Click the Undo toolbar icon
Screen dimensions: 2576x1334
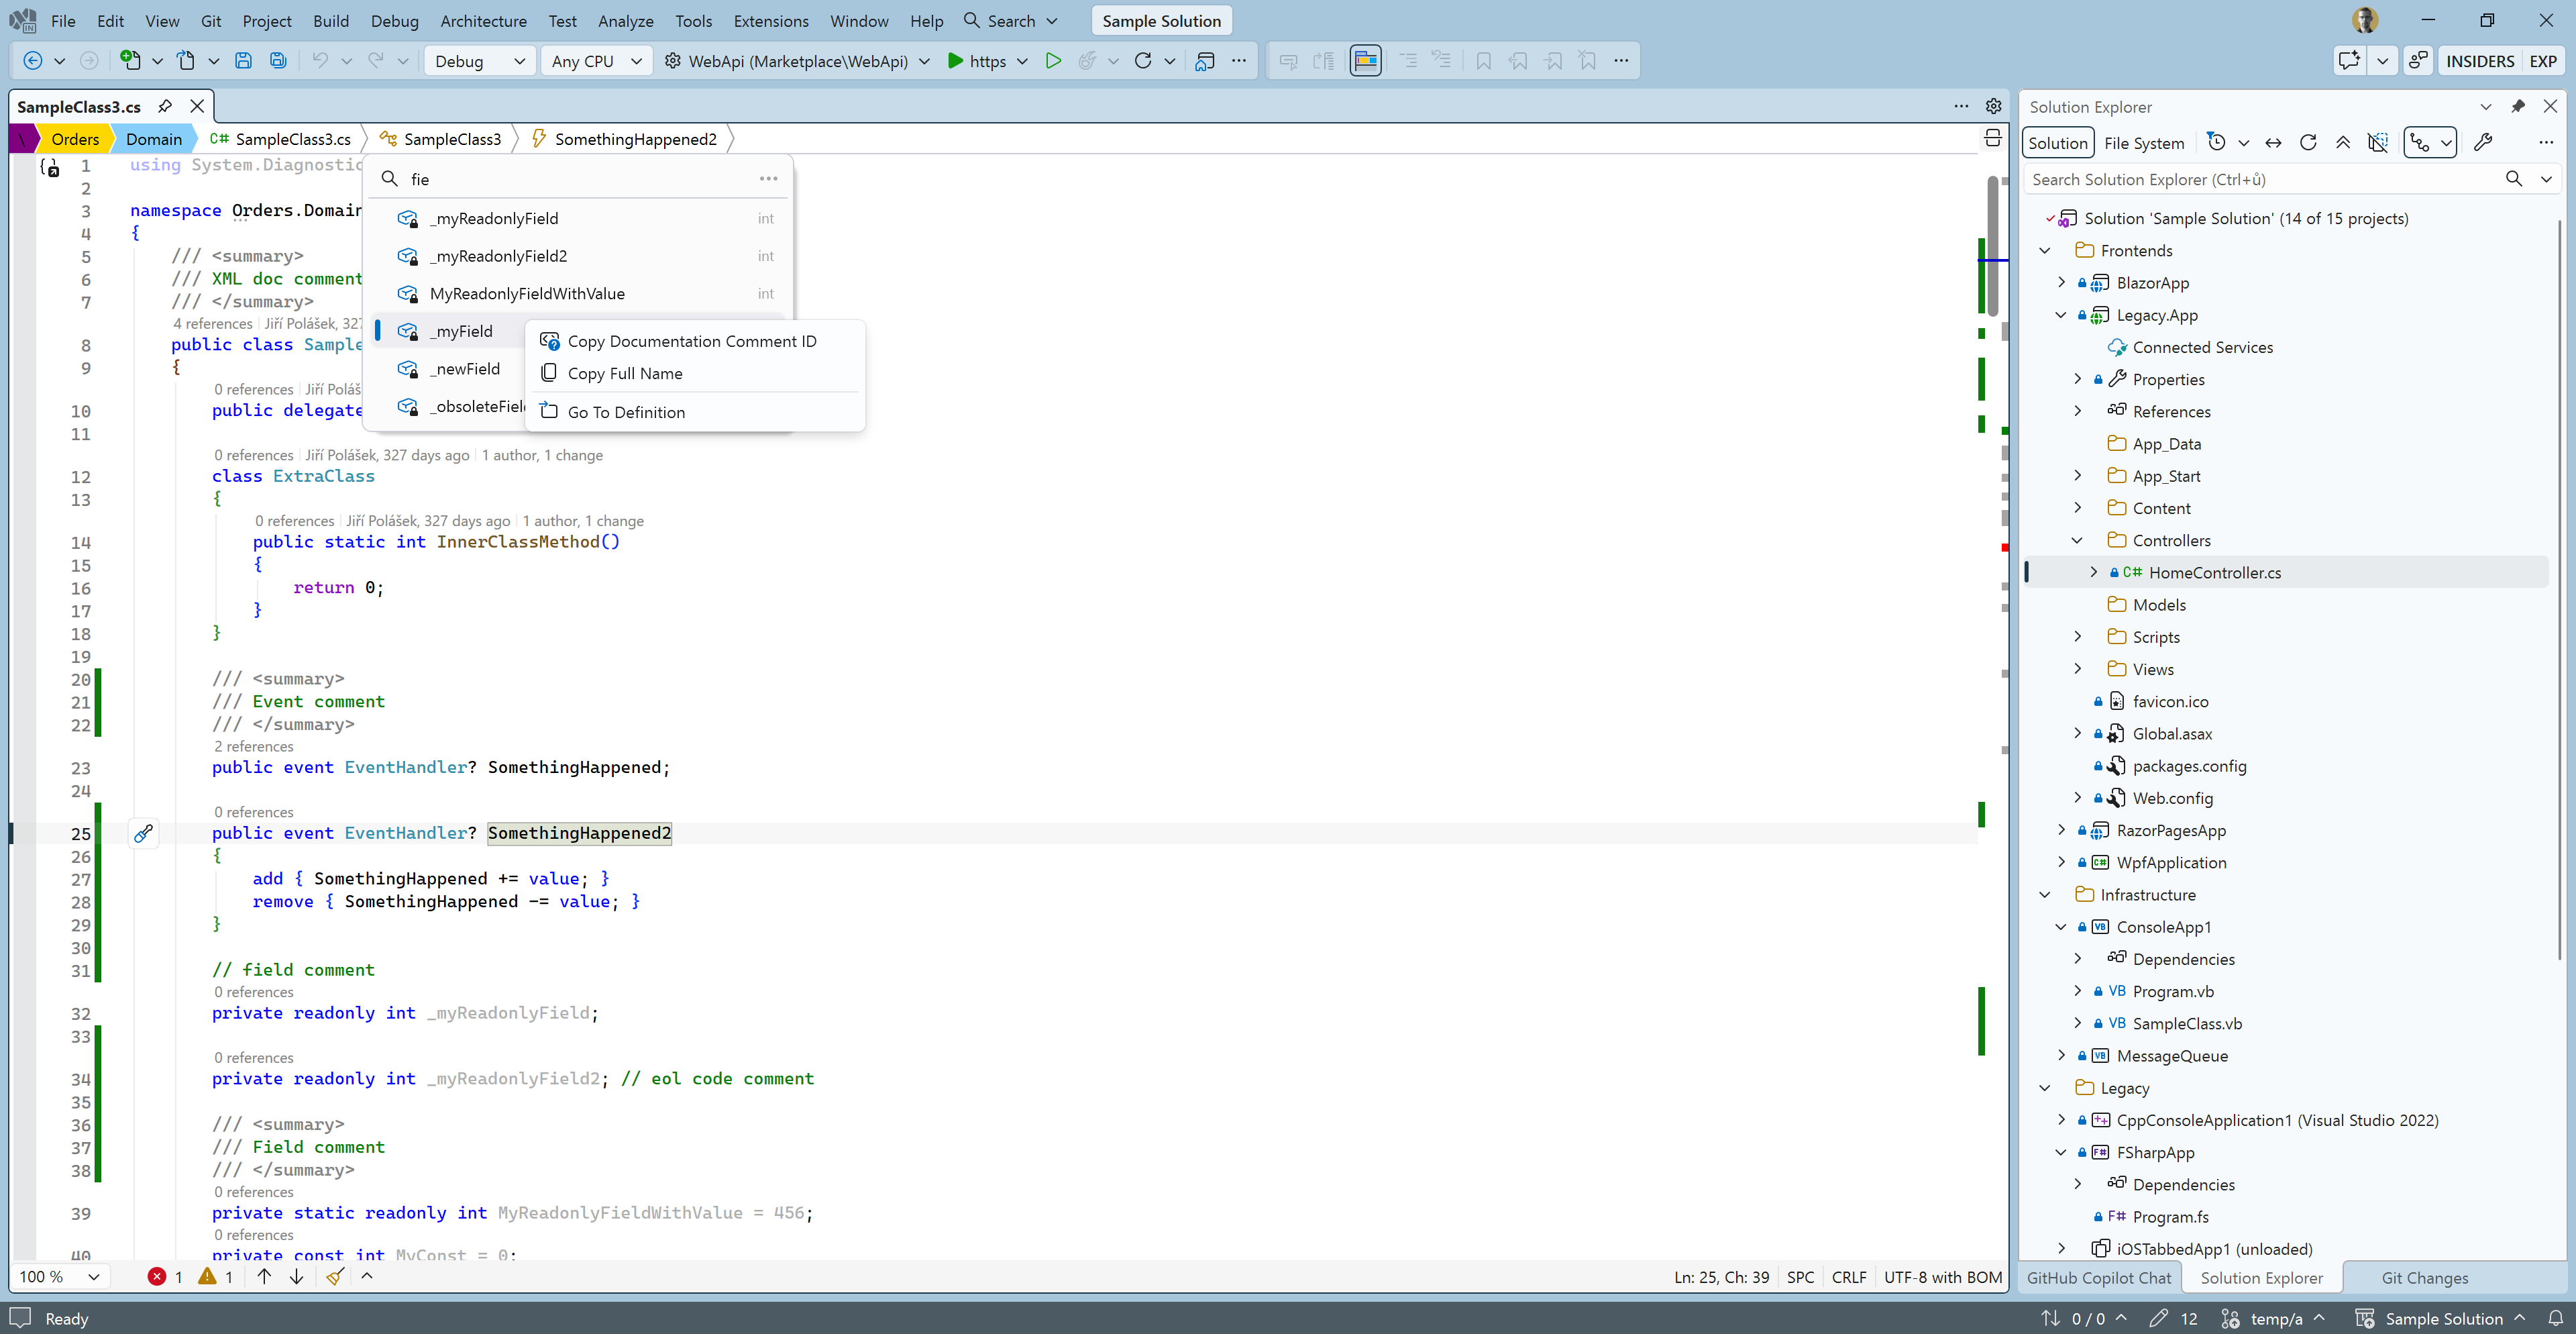[x=319, y=61]
